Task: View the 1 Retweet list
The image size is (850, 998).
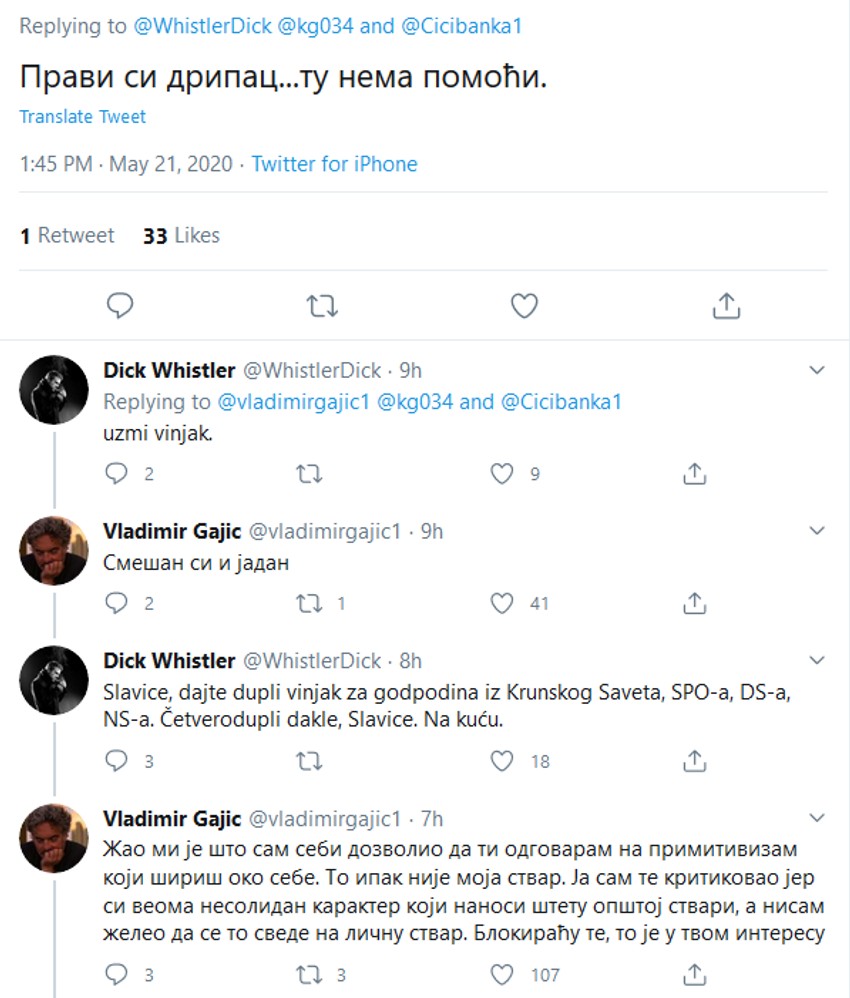Action: click(67, 236)
